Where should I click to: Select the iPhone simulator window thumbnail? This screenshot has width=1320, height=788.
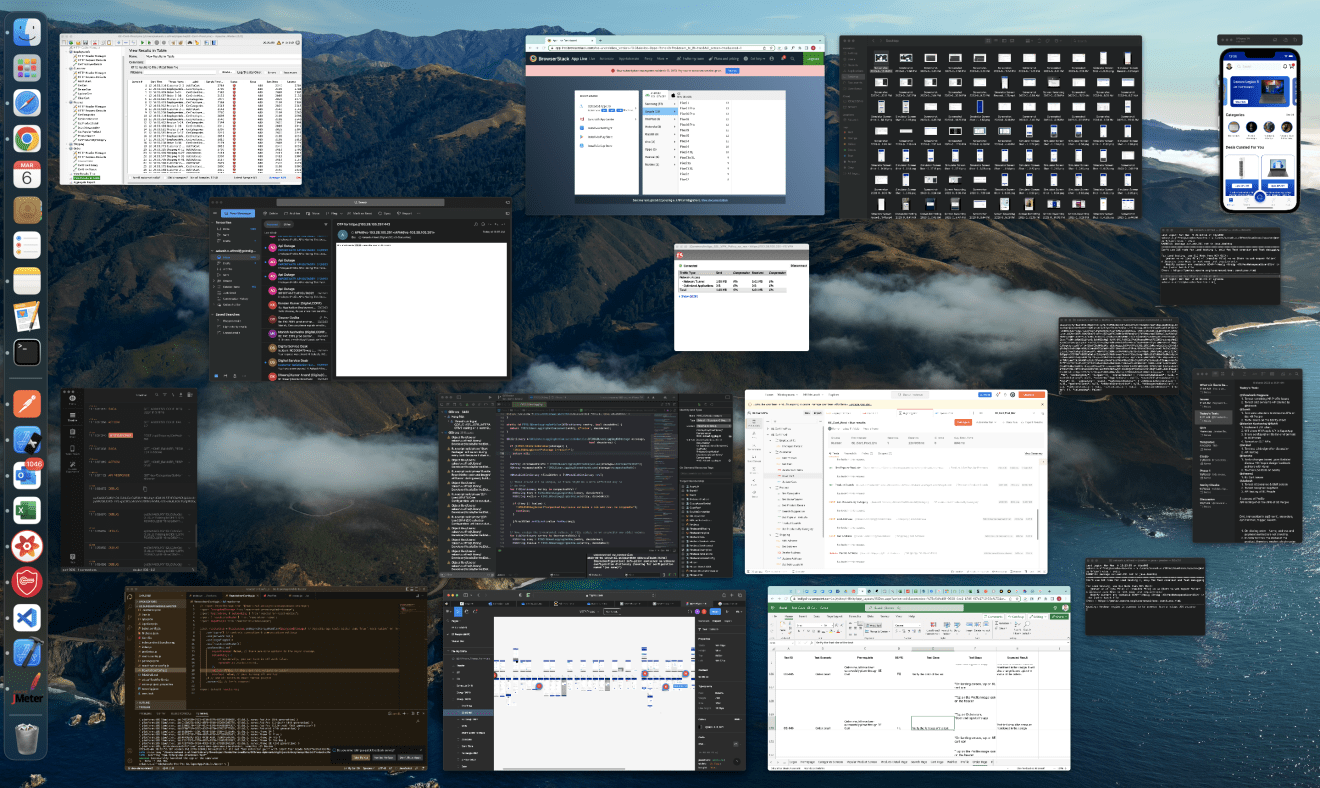tap(1259, 127)
